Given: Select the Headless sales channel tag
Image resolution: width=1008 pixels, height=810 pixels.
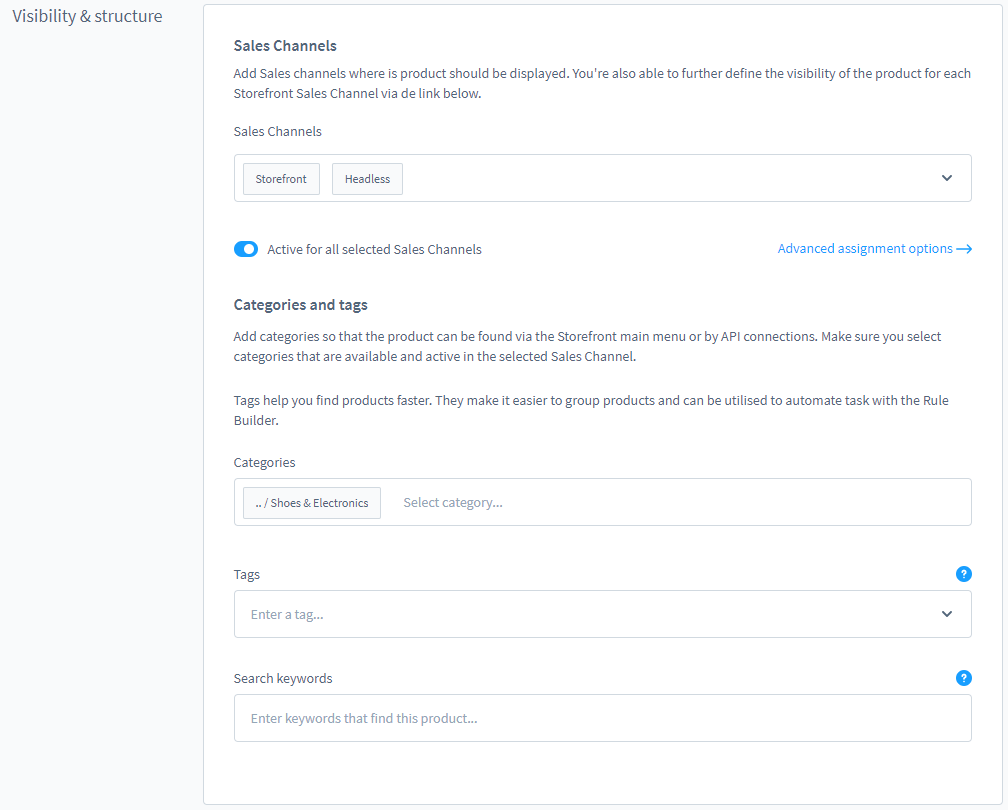Looking at the screenshot, I should point(367,179).
